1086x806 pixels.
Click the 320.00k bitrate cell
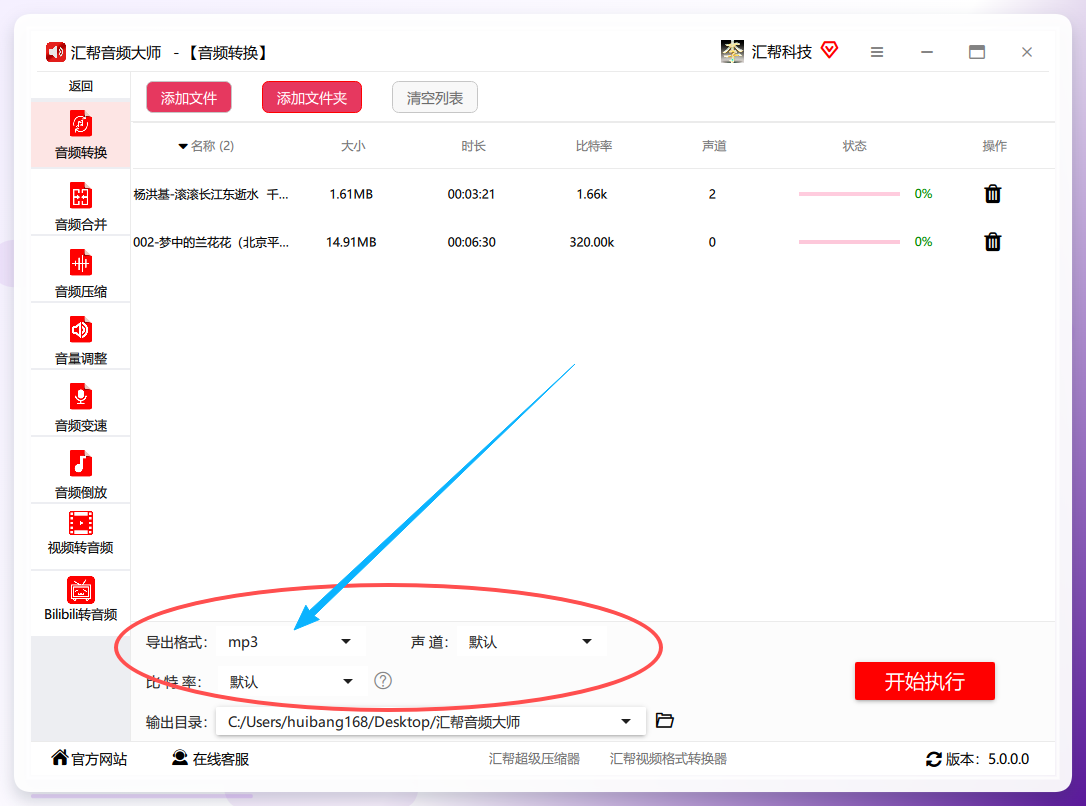(x=591, y=242)
